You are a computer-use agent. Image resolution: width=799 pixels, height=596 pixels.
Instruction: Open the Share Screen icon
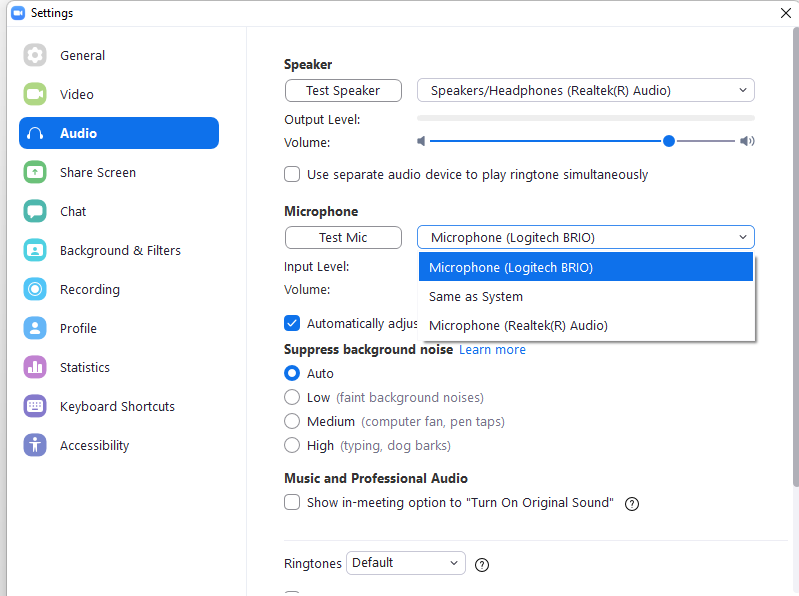[35, 172]
